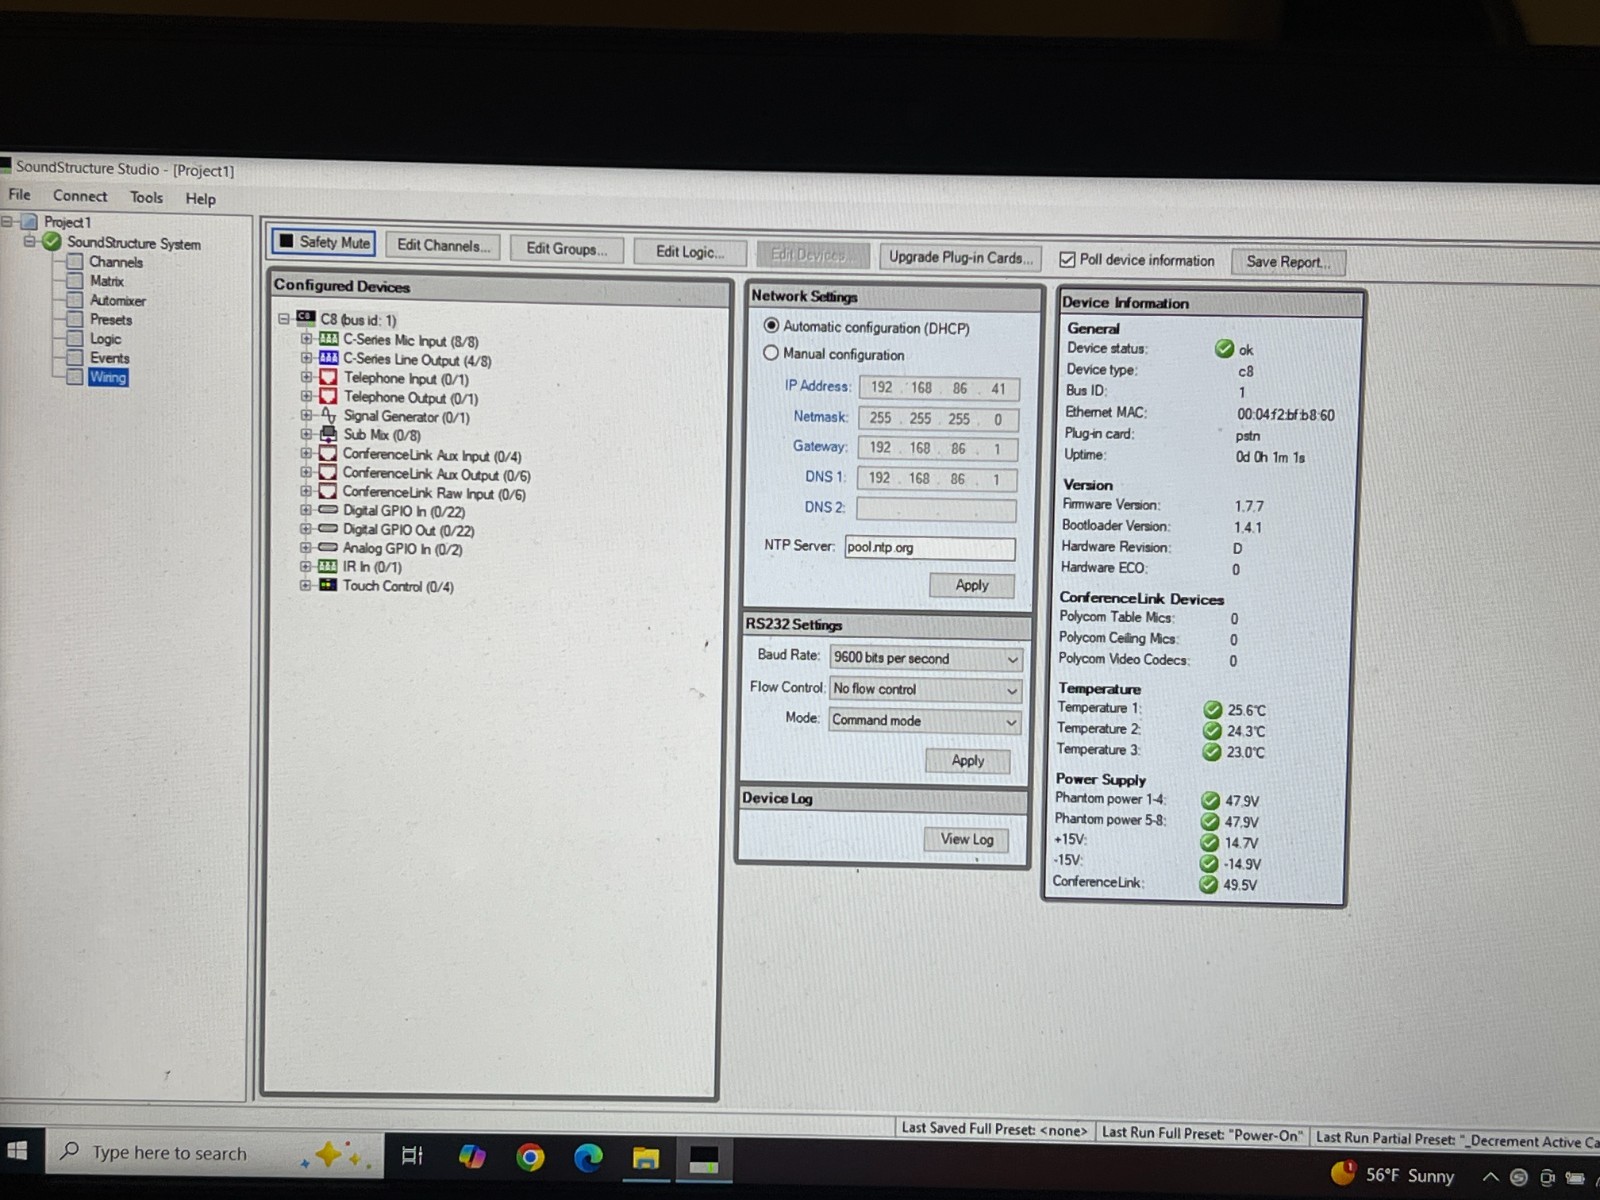The image size is (1600, 1200).
Task: Select Manual configuration radio button
Action: point(771,353)
